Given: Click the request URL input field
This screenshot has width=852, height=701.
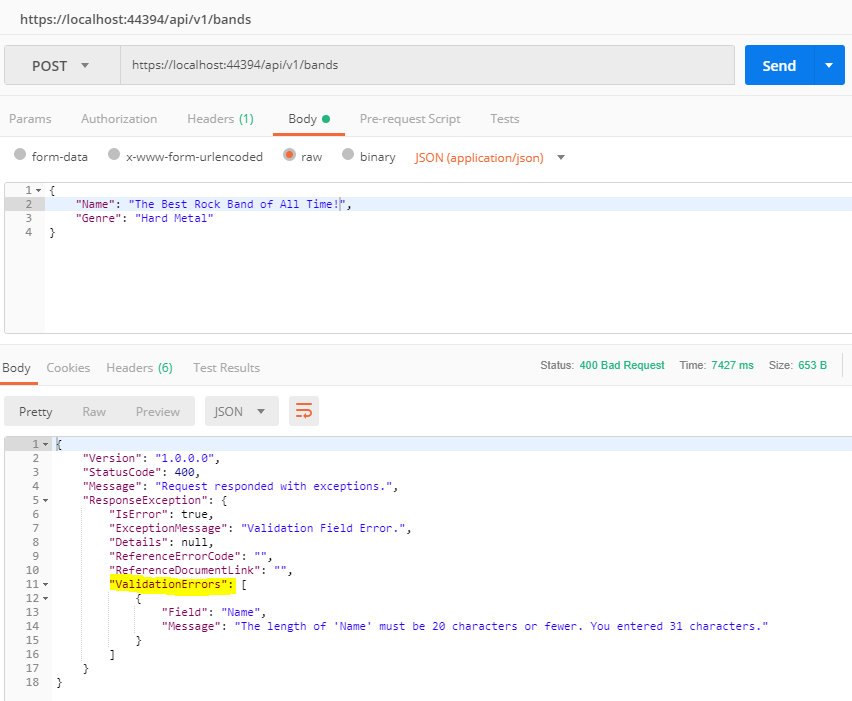Looking at the screenshot, I should pyautogui.click(x=427, y=65).
